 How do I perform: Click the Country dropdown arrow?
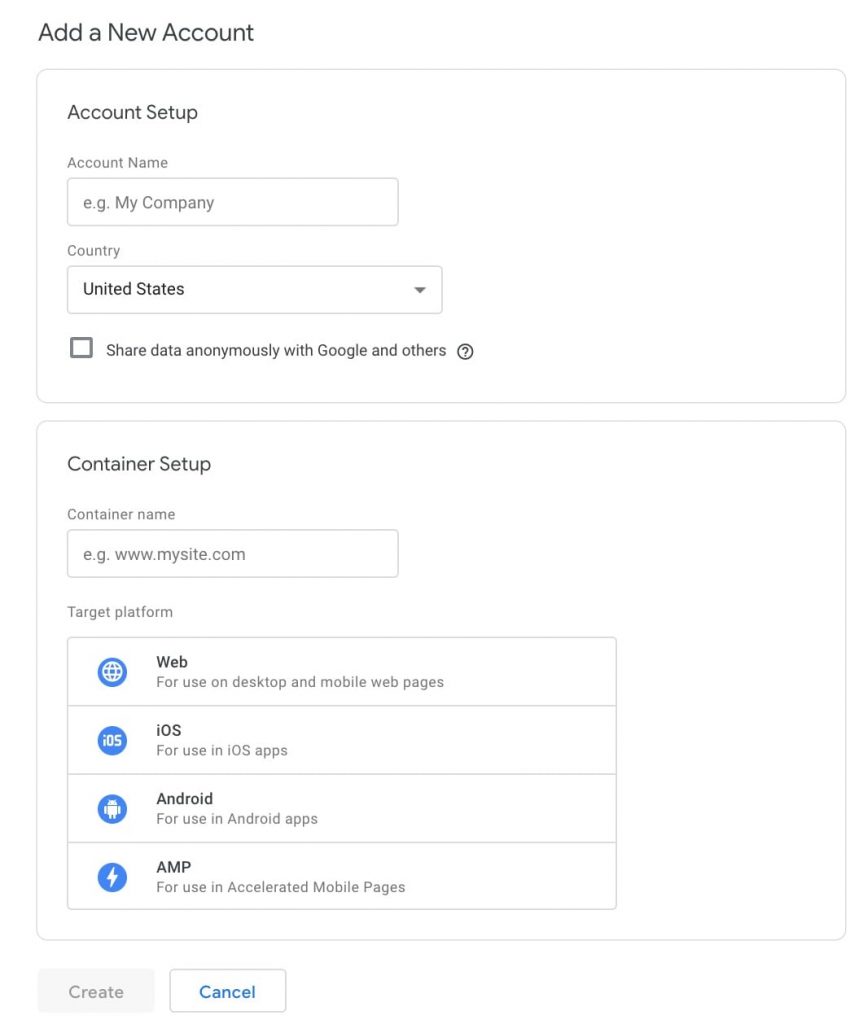(x=419, y=289)
